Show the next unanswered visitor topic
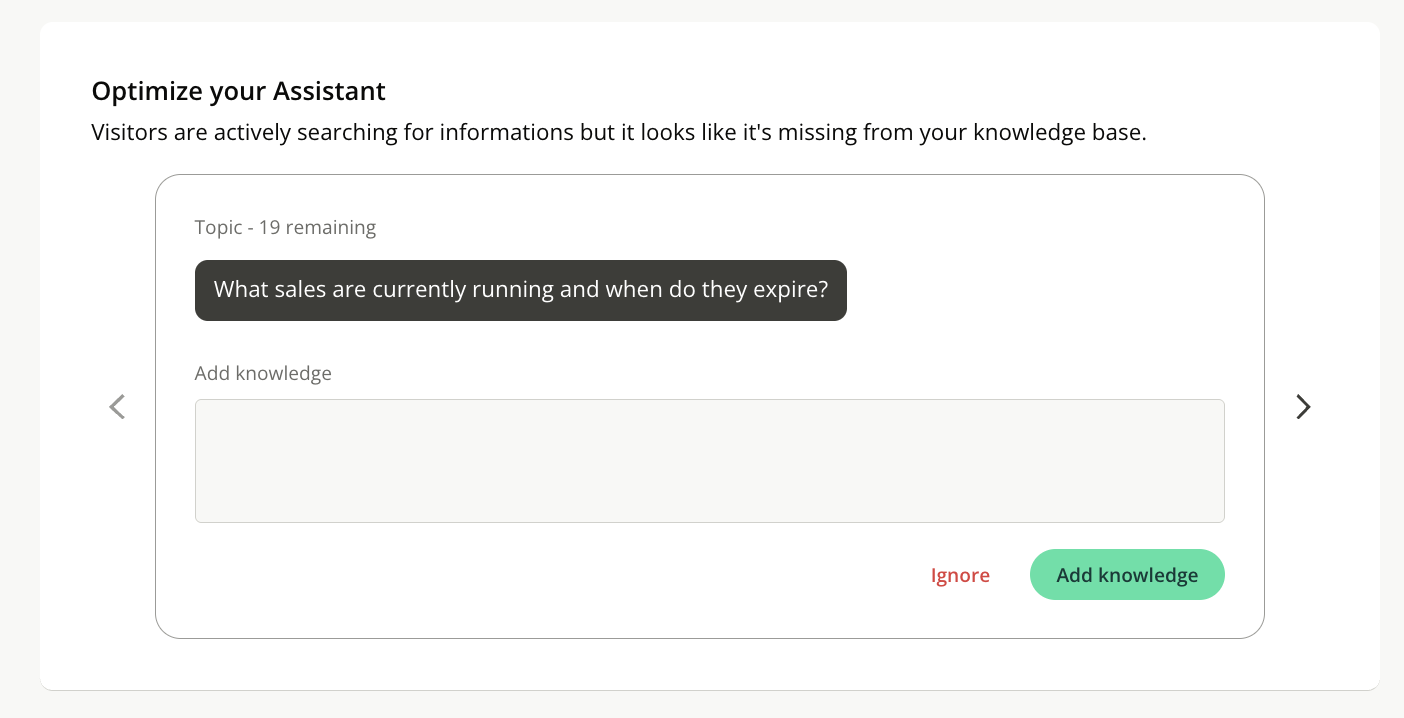The width and height of the screenshot is (1404, 718). click(1303, 407)
